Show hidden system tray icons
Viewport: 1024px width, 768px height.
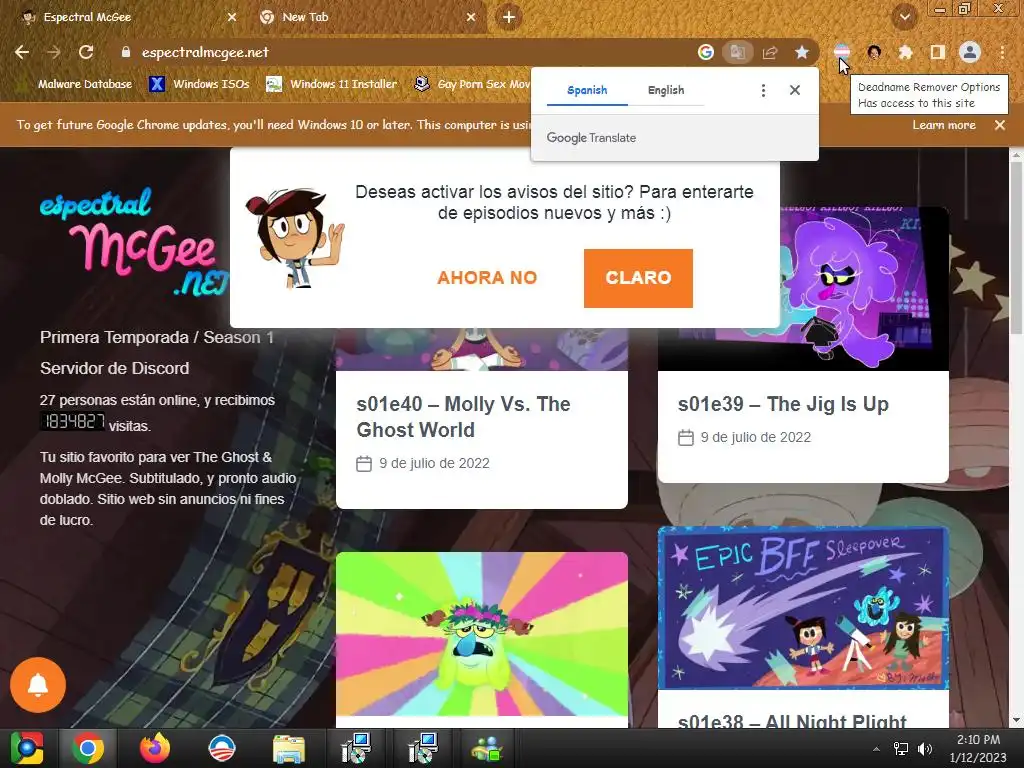[x=876, y=749]
